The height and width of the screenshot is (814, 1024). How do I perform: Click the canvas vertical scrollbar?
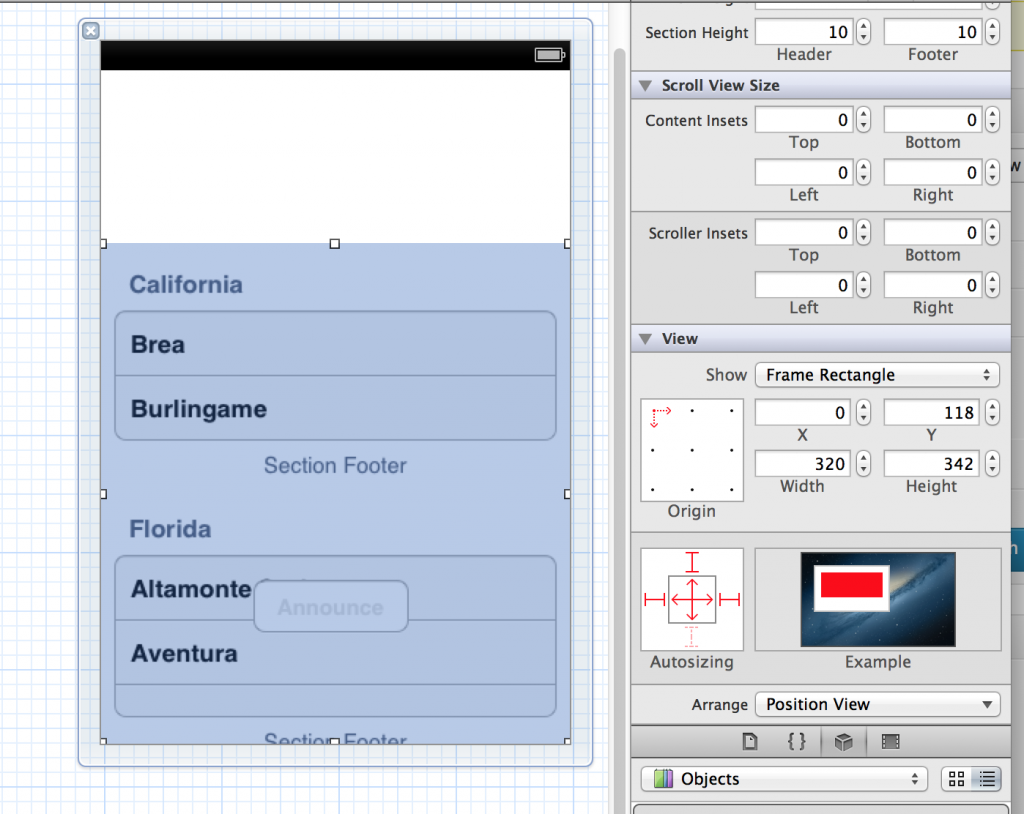[620, 431]
